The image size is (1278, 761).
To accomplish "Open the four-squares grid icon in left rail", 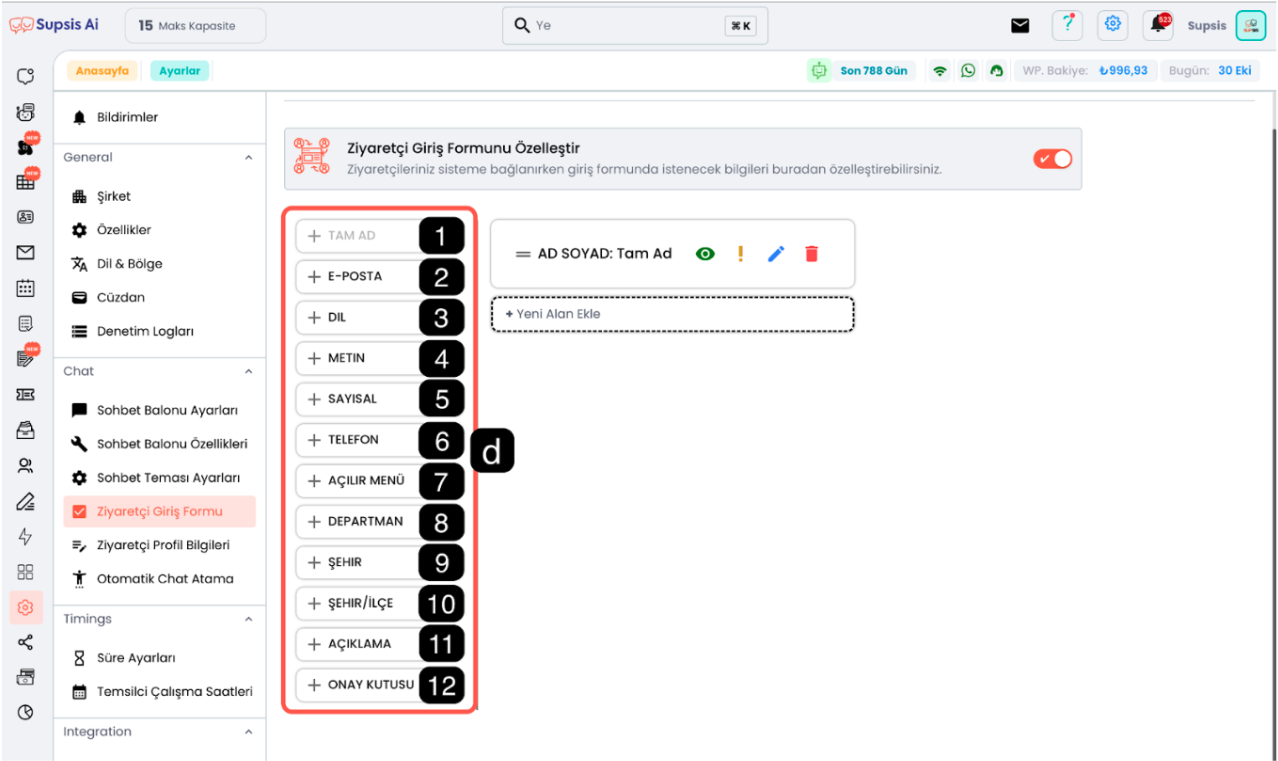I will 26,572.
